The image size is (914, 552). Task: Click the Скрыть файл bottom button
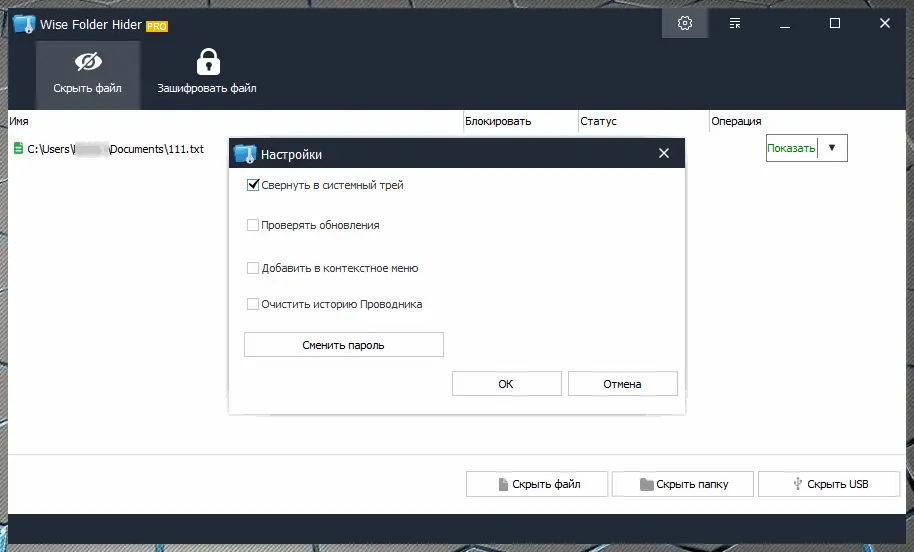(x=537, y=484)
